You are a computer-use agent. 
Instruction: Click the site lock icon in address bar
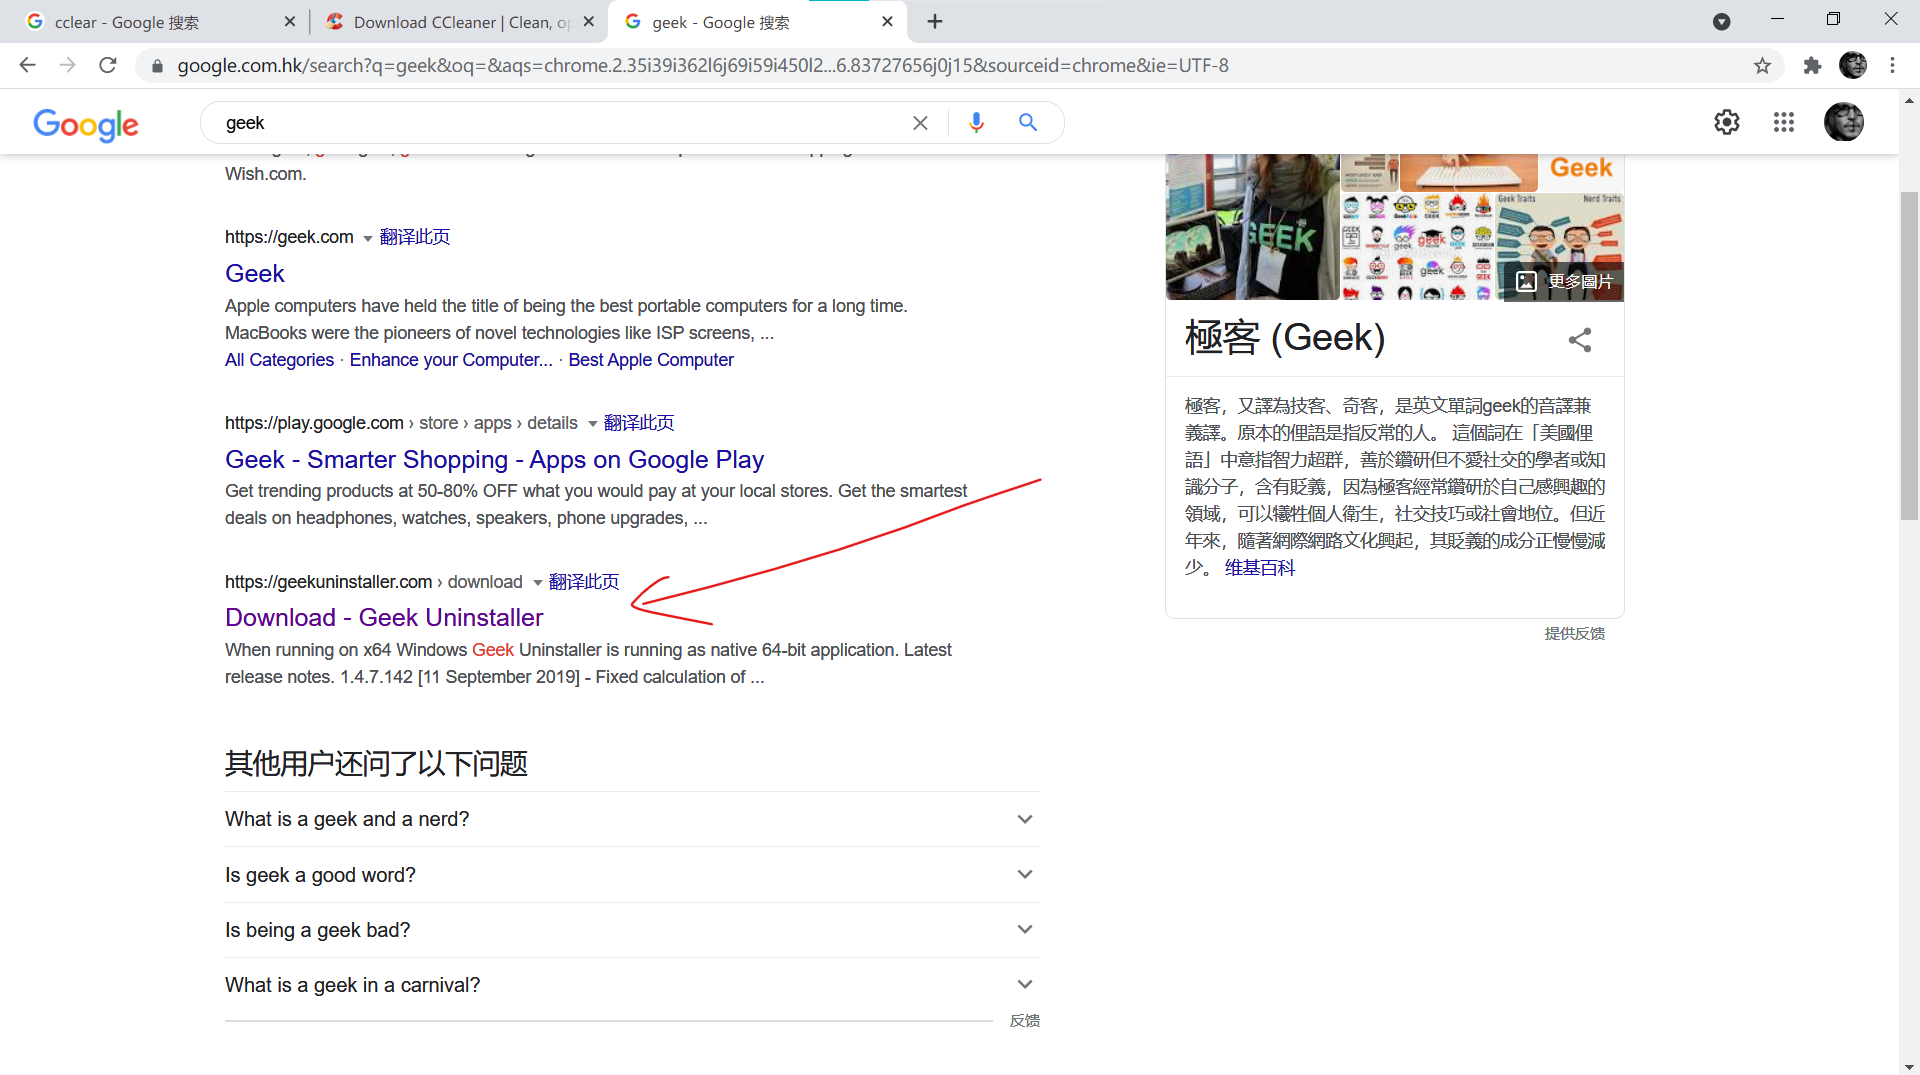tap(157, 66)
